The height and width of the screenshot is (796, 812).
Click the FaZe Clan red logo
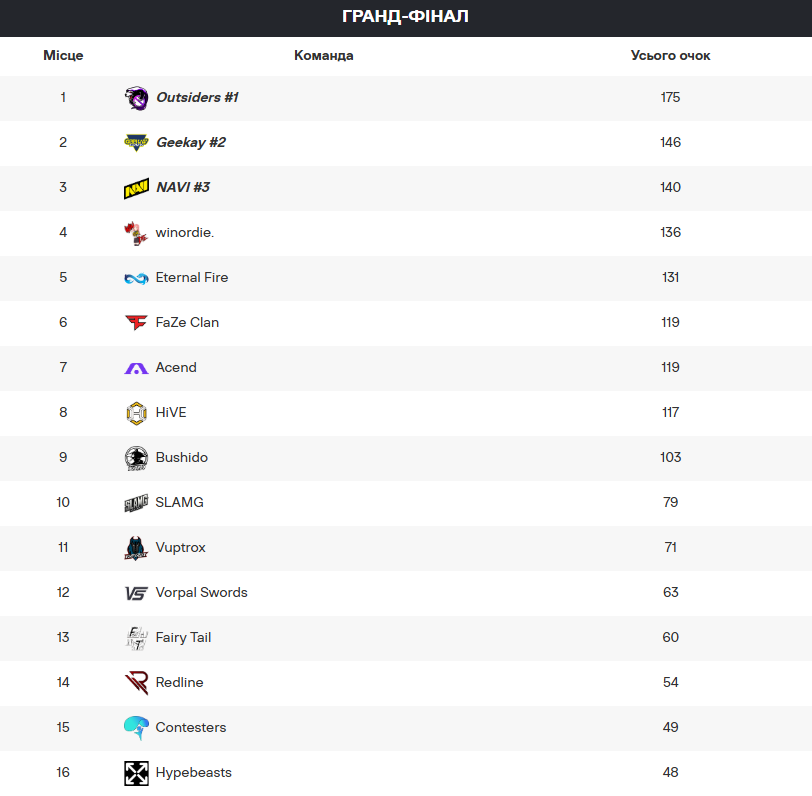[136, 323]
